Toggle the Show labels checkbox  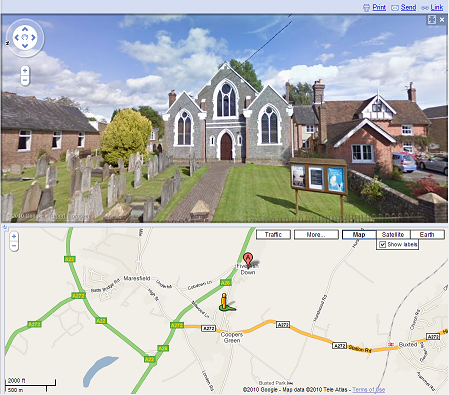(382, 244)
